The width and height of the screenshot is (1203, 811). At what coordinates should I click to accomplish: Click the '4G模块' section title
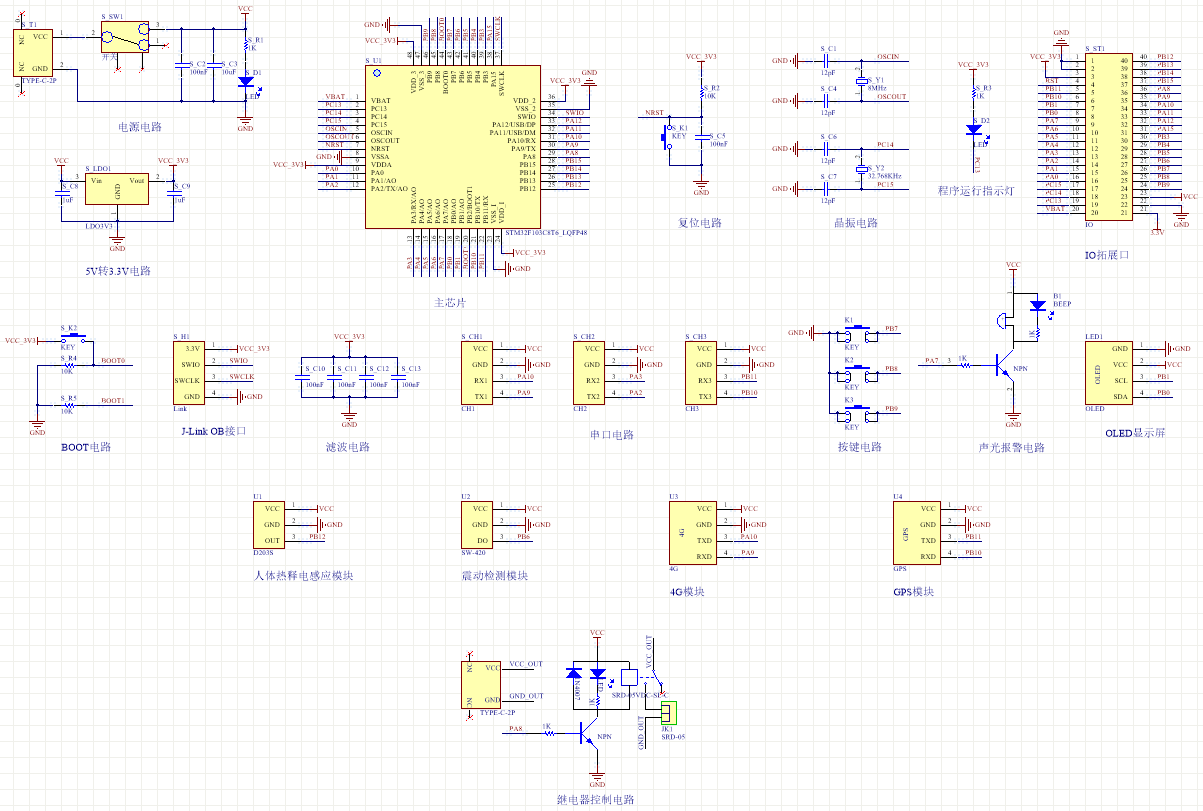687,591
